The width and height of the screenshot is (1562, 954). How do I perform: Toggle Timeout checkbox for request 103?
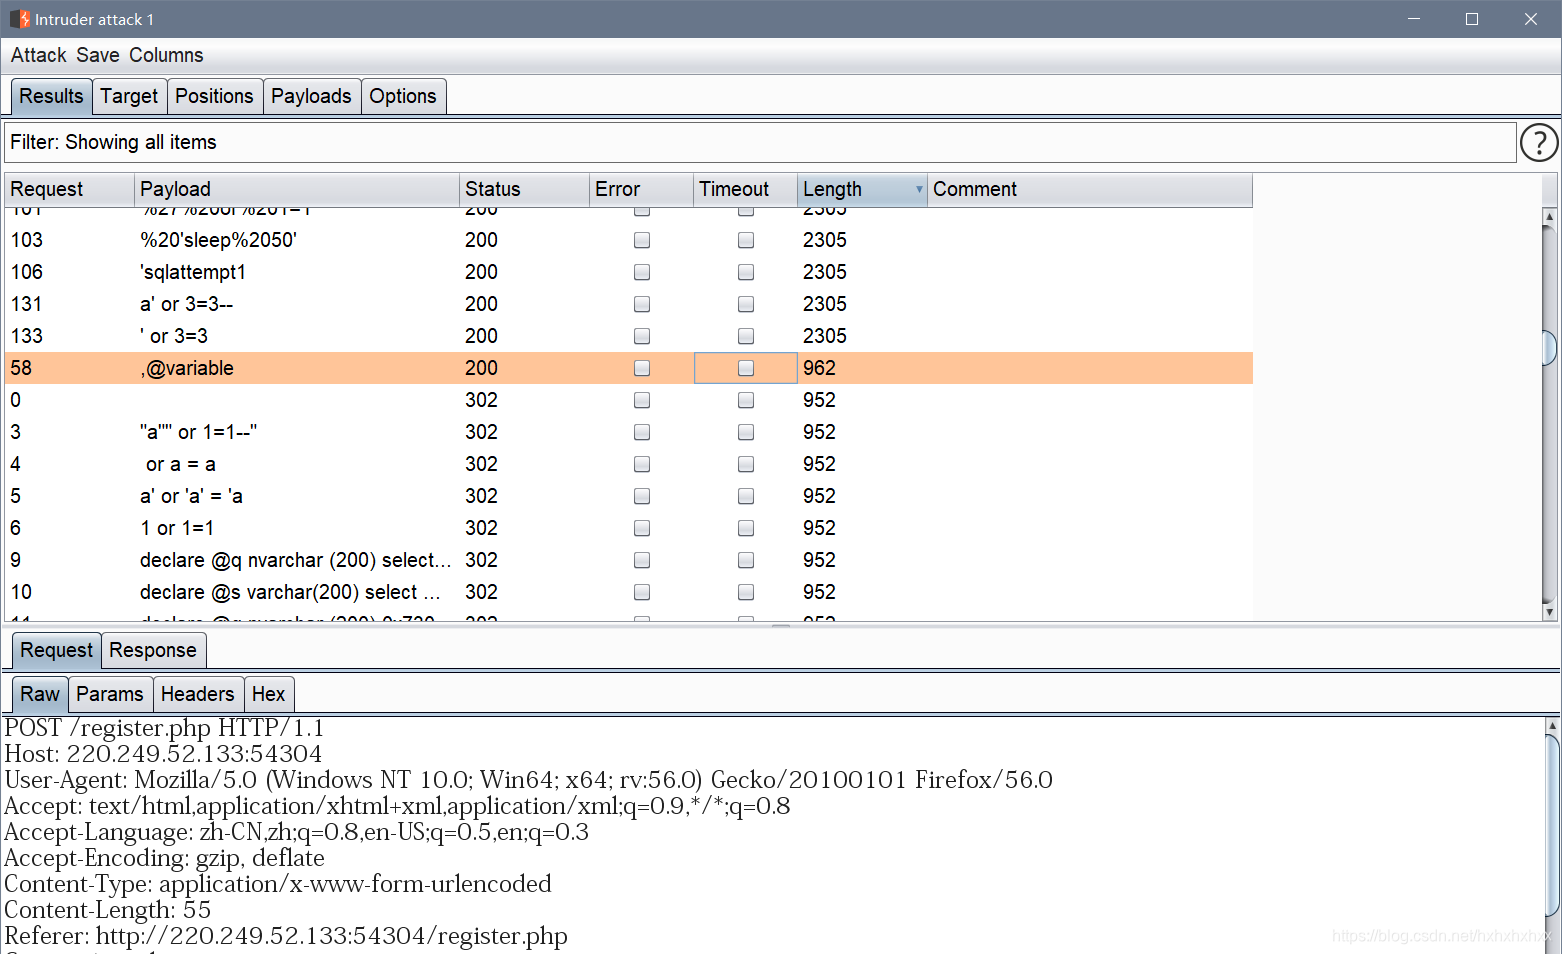pyautogui.click(x=746, y=240)
